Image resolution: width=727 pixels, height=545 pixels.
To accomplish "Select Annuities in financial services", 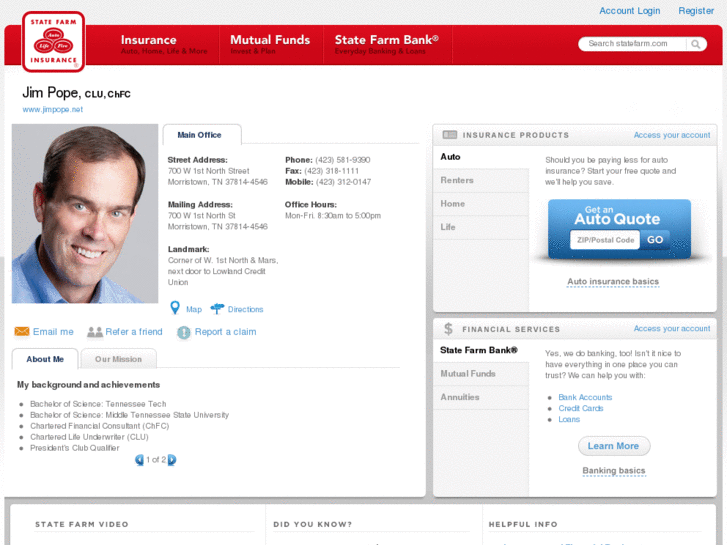I will (x=481, y=398).
